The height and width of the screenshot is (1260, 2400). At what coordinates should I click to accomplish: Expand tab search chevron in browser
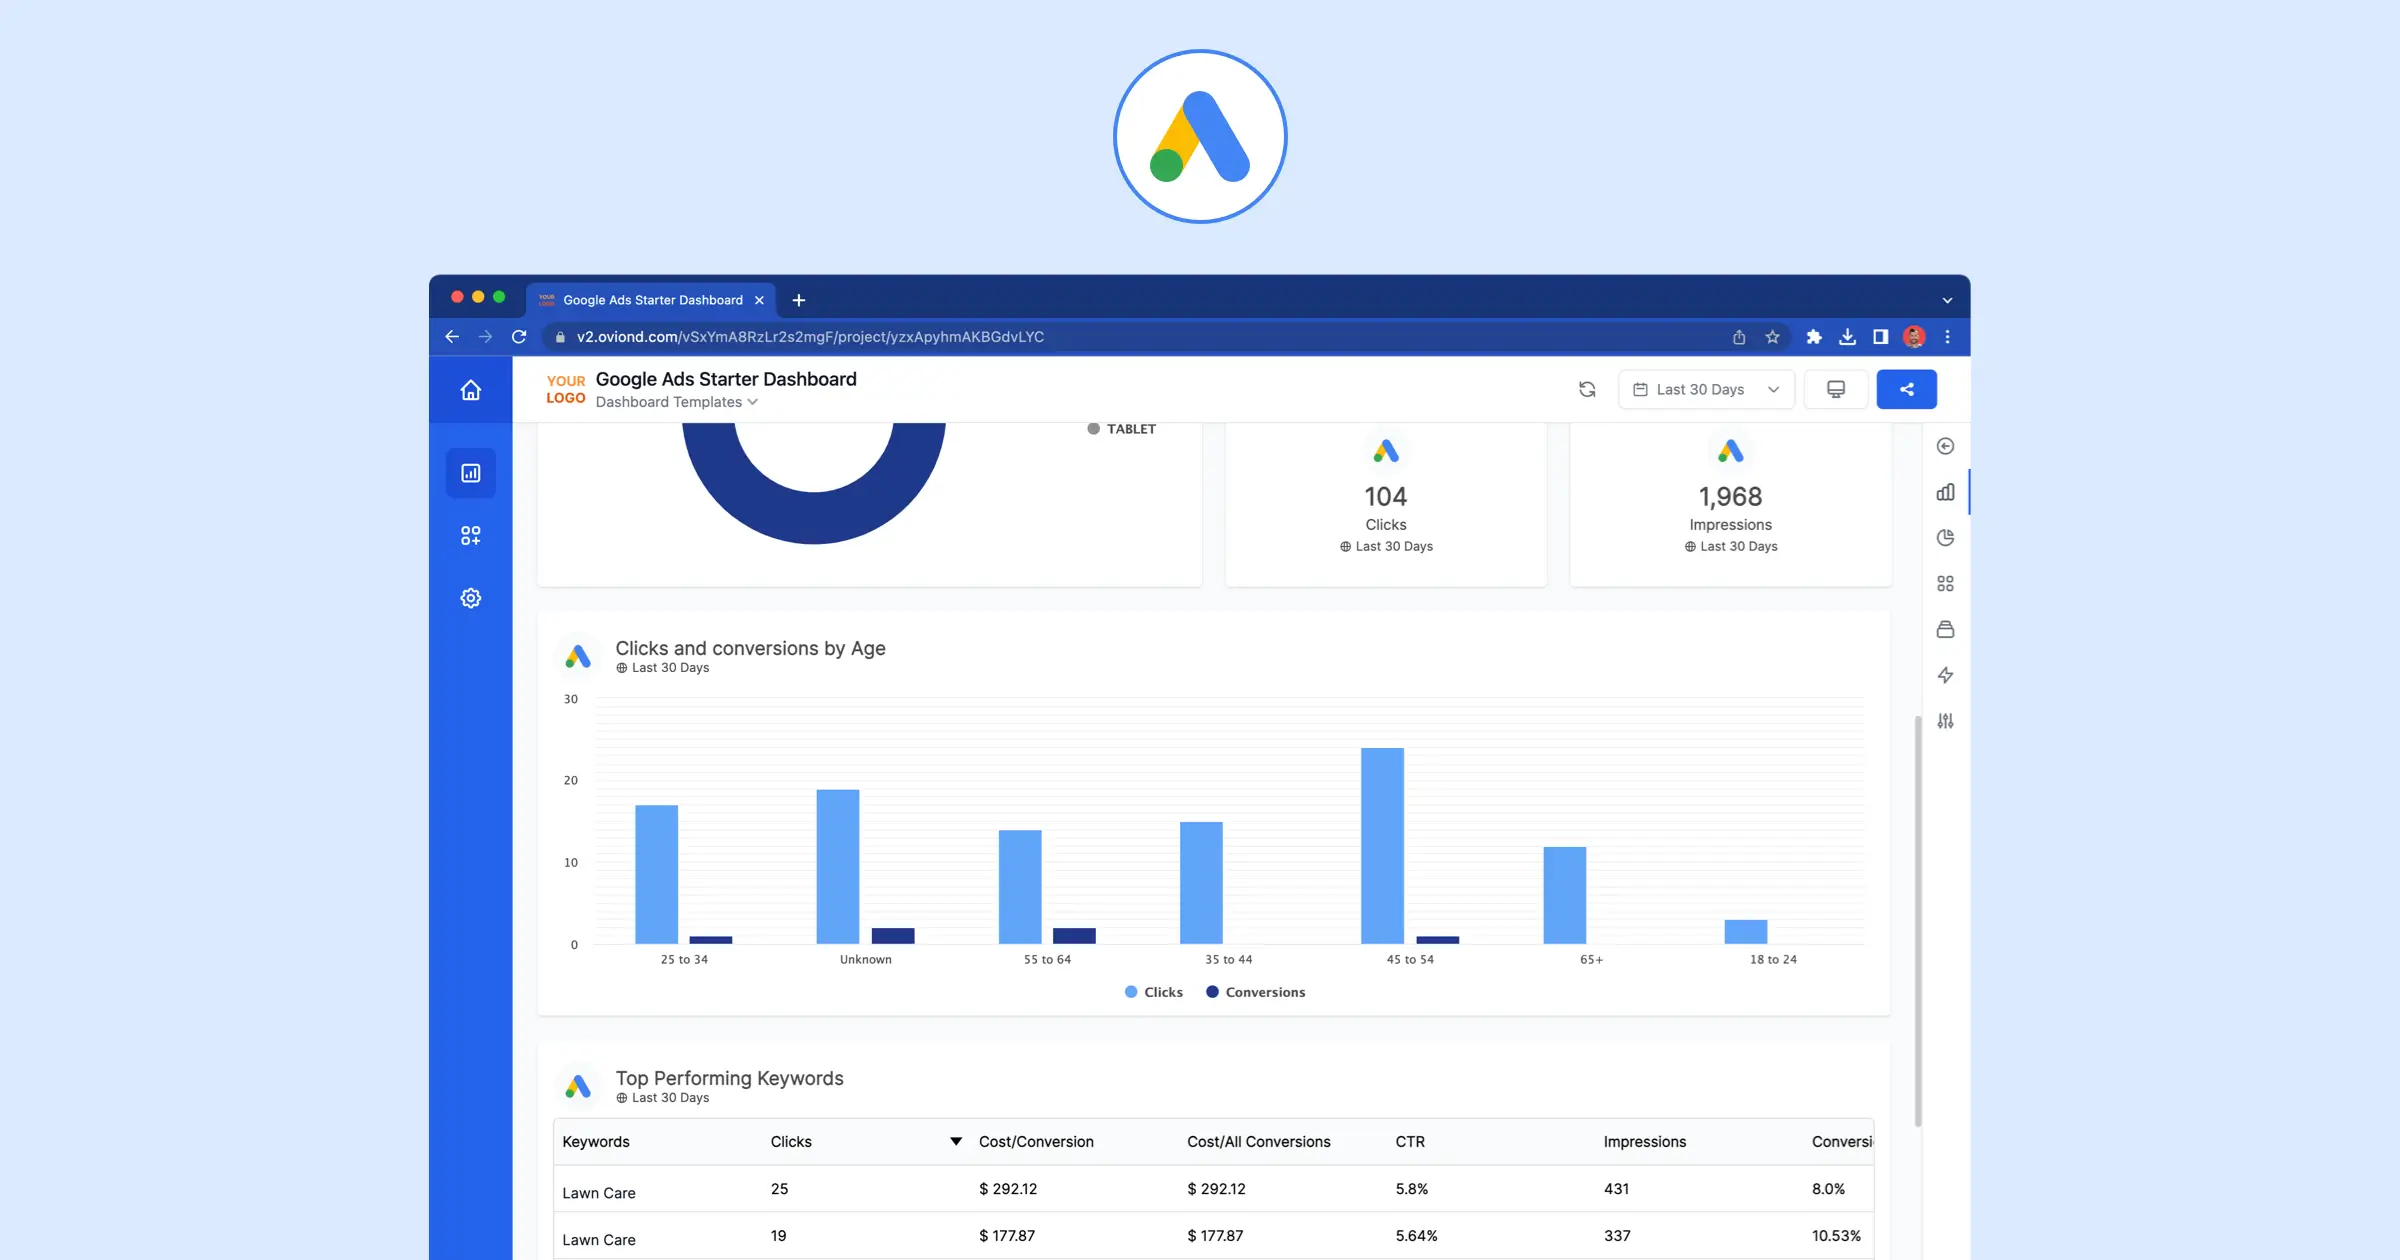tap(1947, 300)
